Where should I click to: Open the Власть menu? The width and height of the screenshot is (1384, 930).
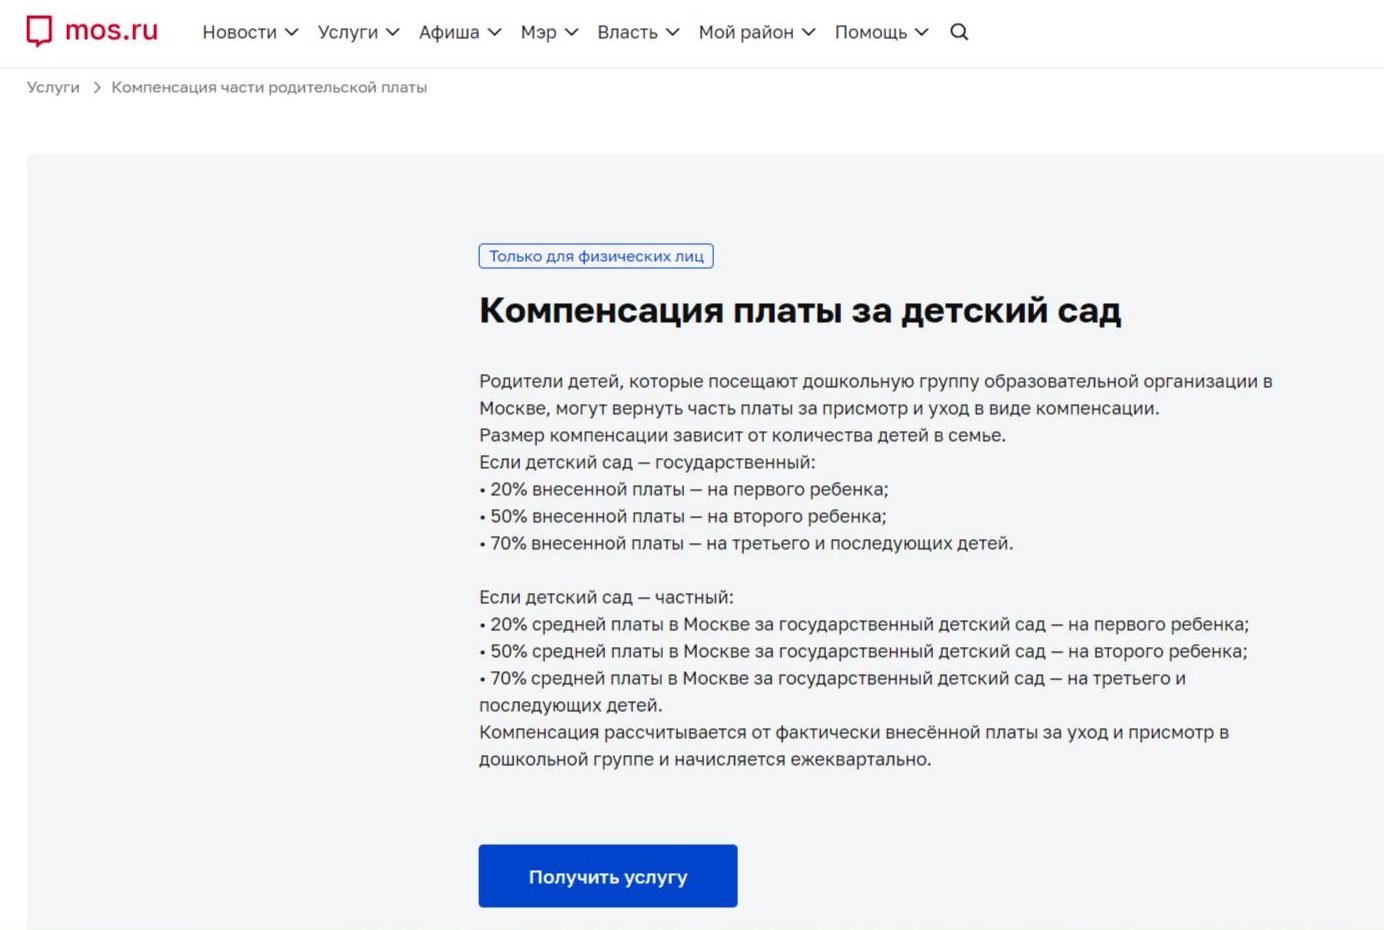(x=638, y=32)
